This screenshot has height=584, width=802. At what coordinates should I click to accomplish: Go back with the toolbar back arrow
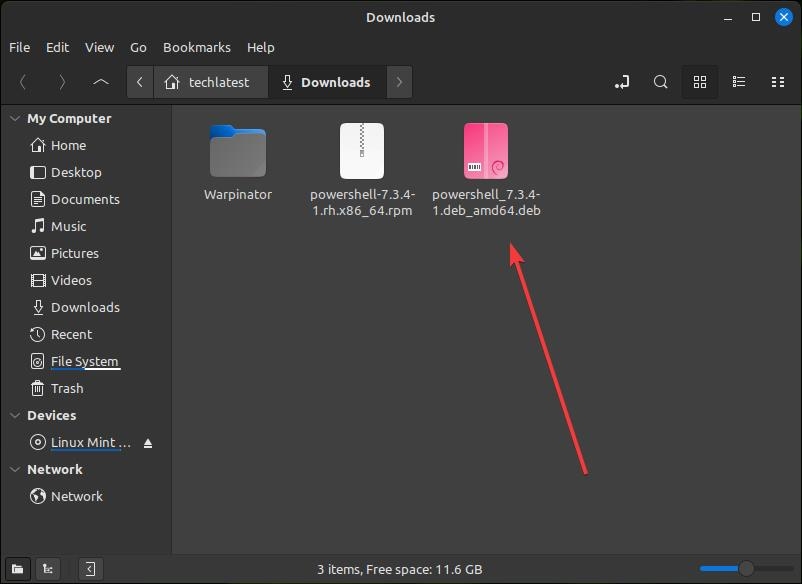23,82
